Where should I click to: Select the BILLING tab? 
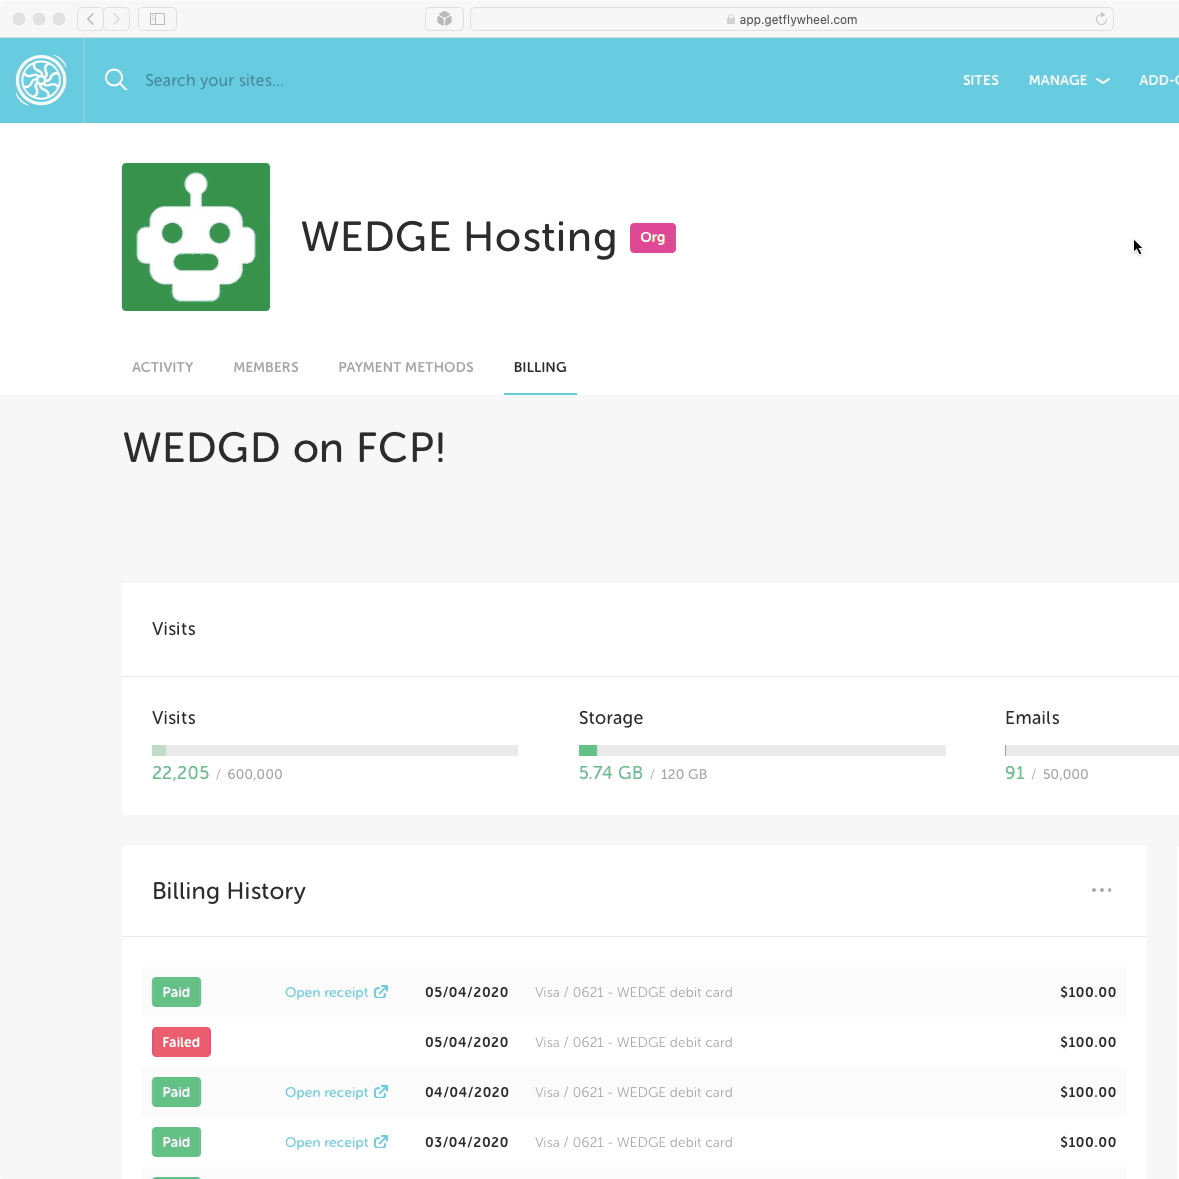click(x=540, y=367)
